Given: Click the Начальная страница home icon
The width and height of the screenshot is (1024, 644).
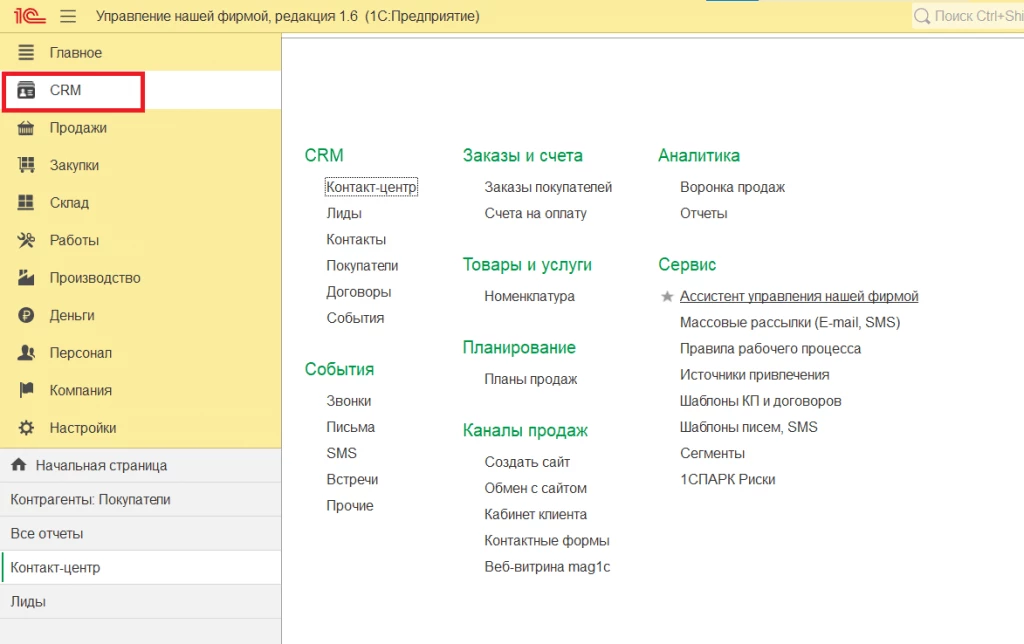Looking at the screenshot, I should (19, 464).
